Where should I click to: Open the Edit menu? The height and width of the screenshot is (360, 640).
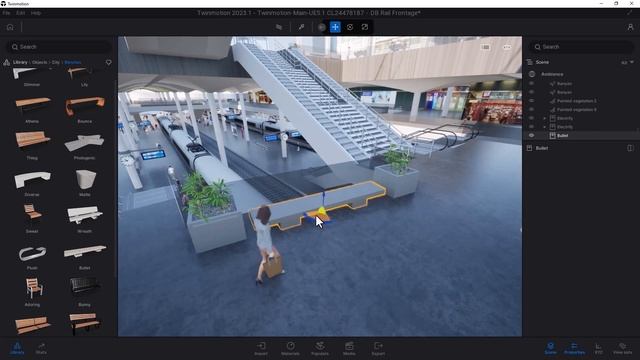click(20, 13)
